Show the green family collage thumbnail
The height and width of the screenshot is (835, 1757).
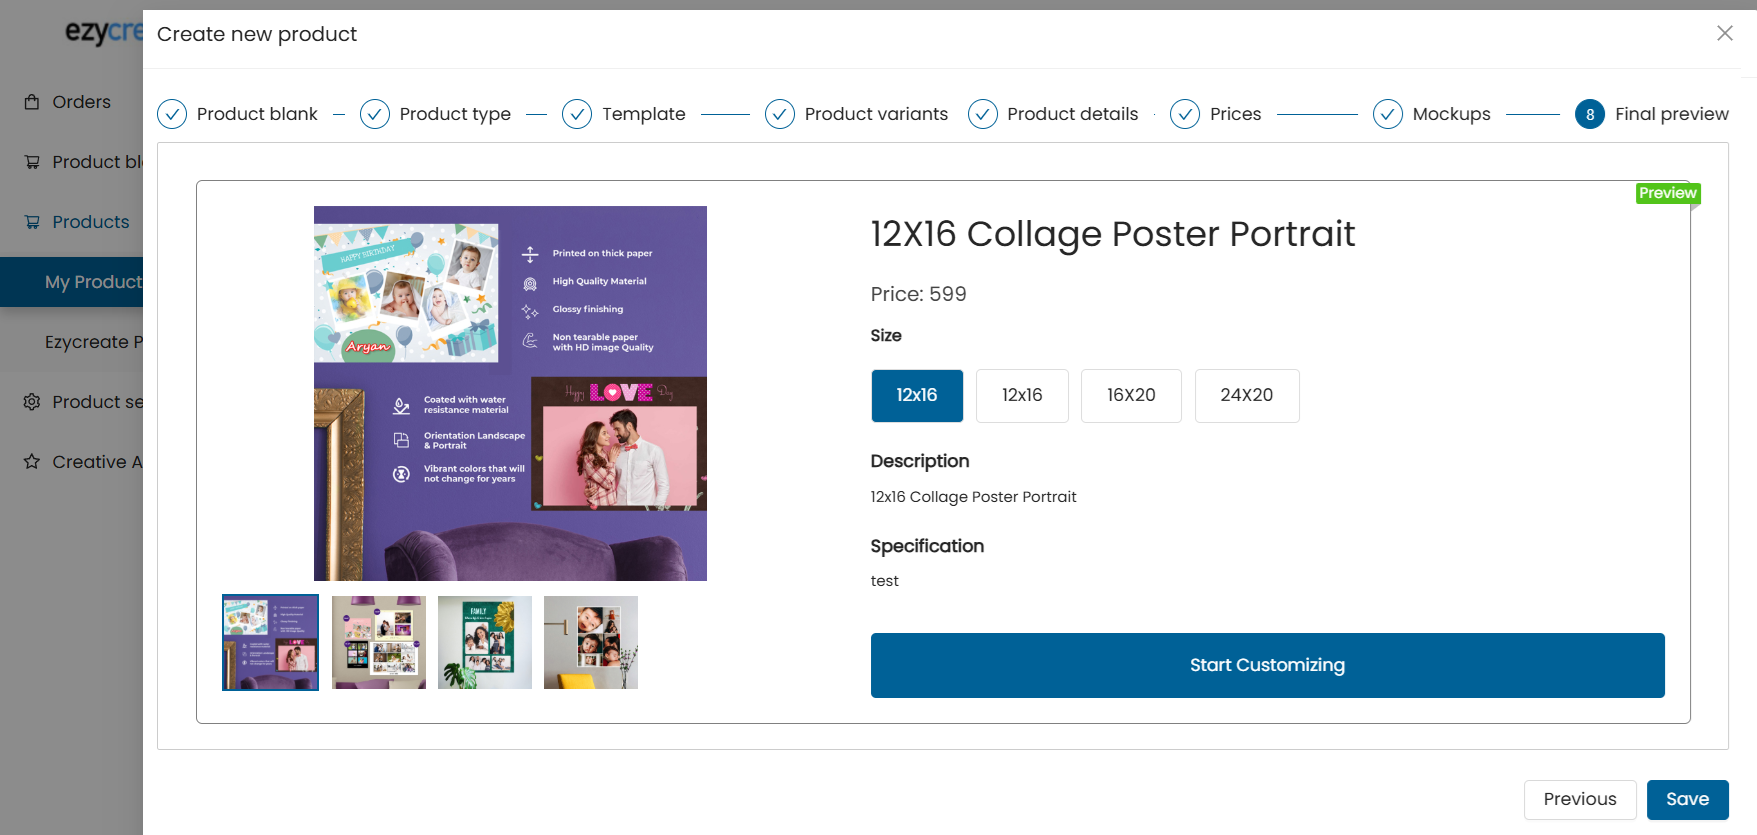[x=485, y=643]
